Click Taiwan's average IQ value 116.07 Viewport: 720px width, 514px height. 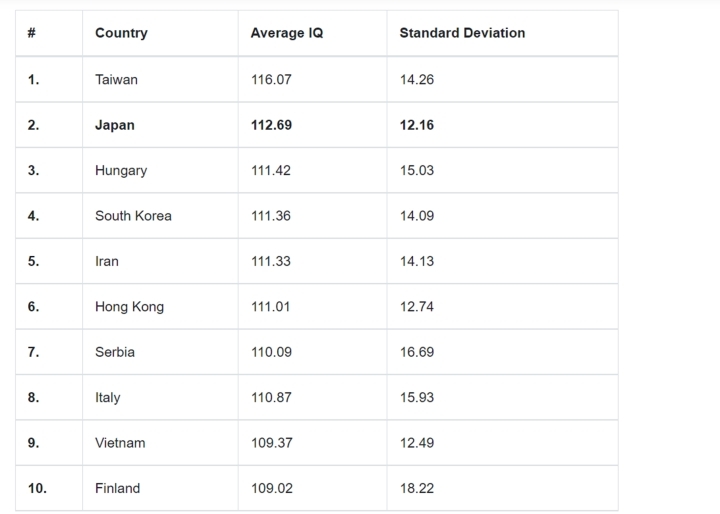[x=271, y=79]
